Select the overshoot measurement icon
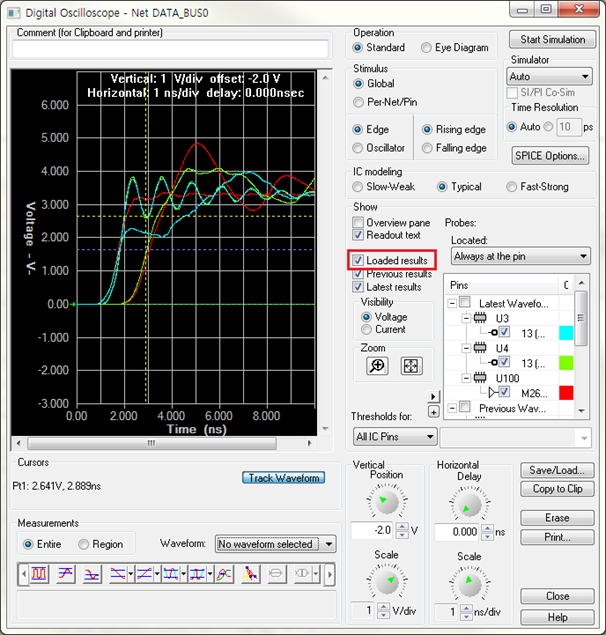This screenshot has width=606, height=635. click(66, 574)
